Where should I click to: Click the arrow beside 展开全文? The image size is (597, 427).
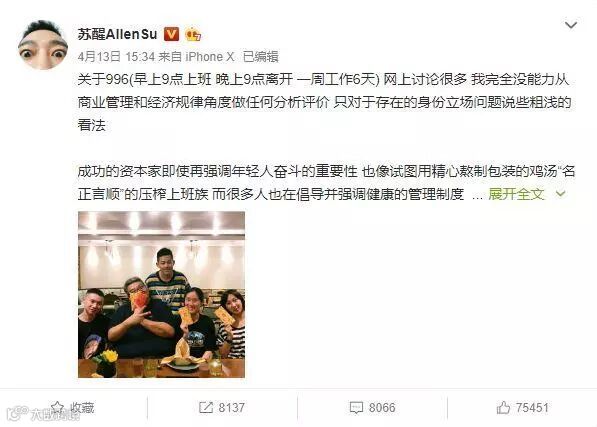pos(560,194)
